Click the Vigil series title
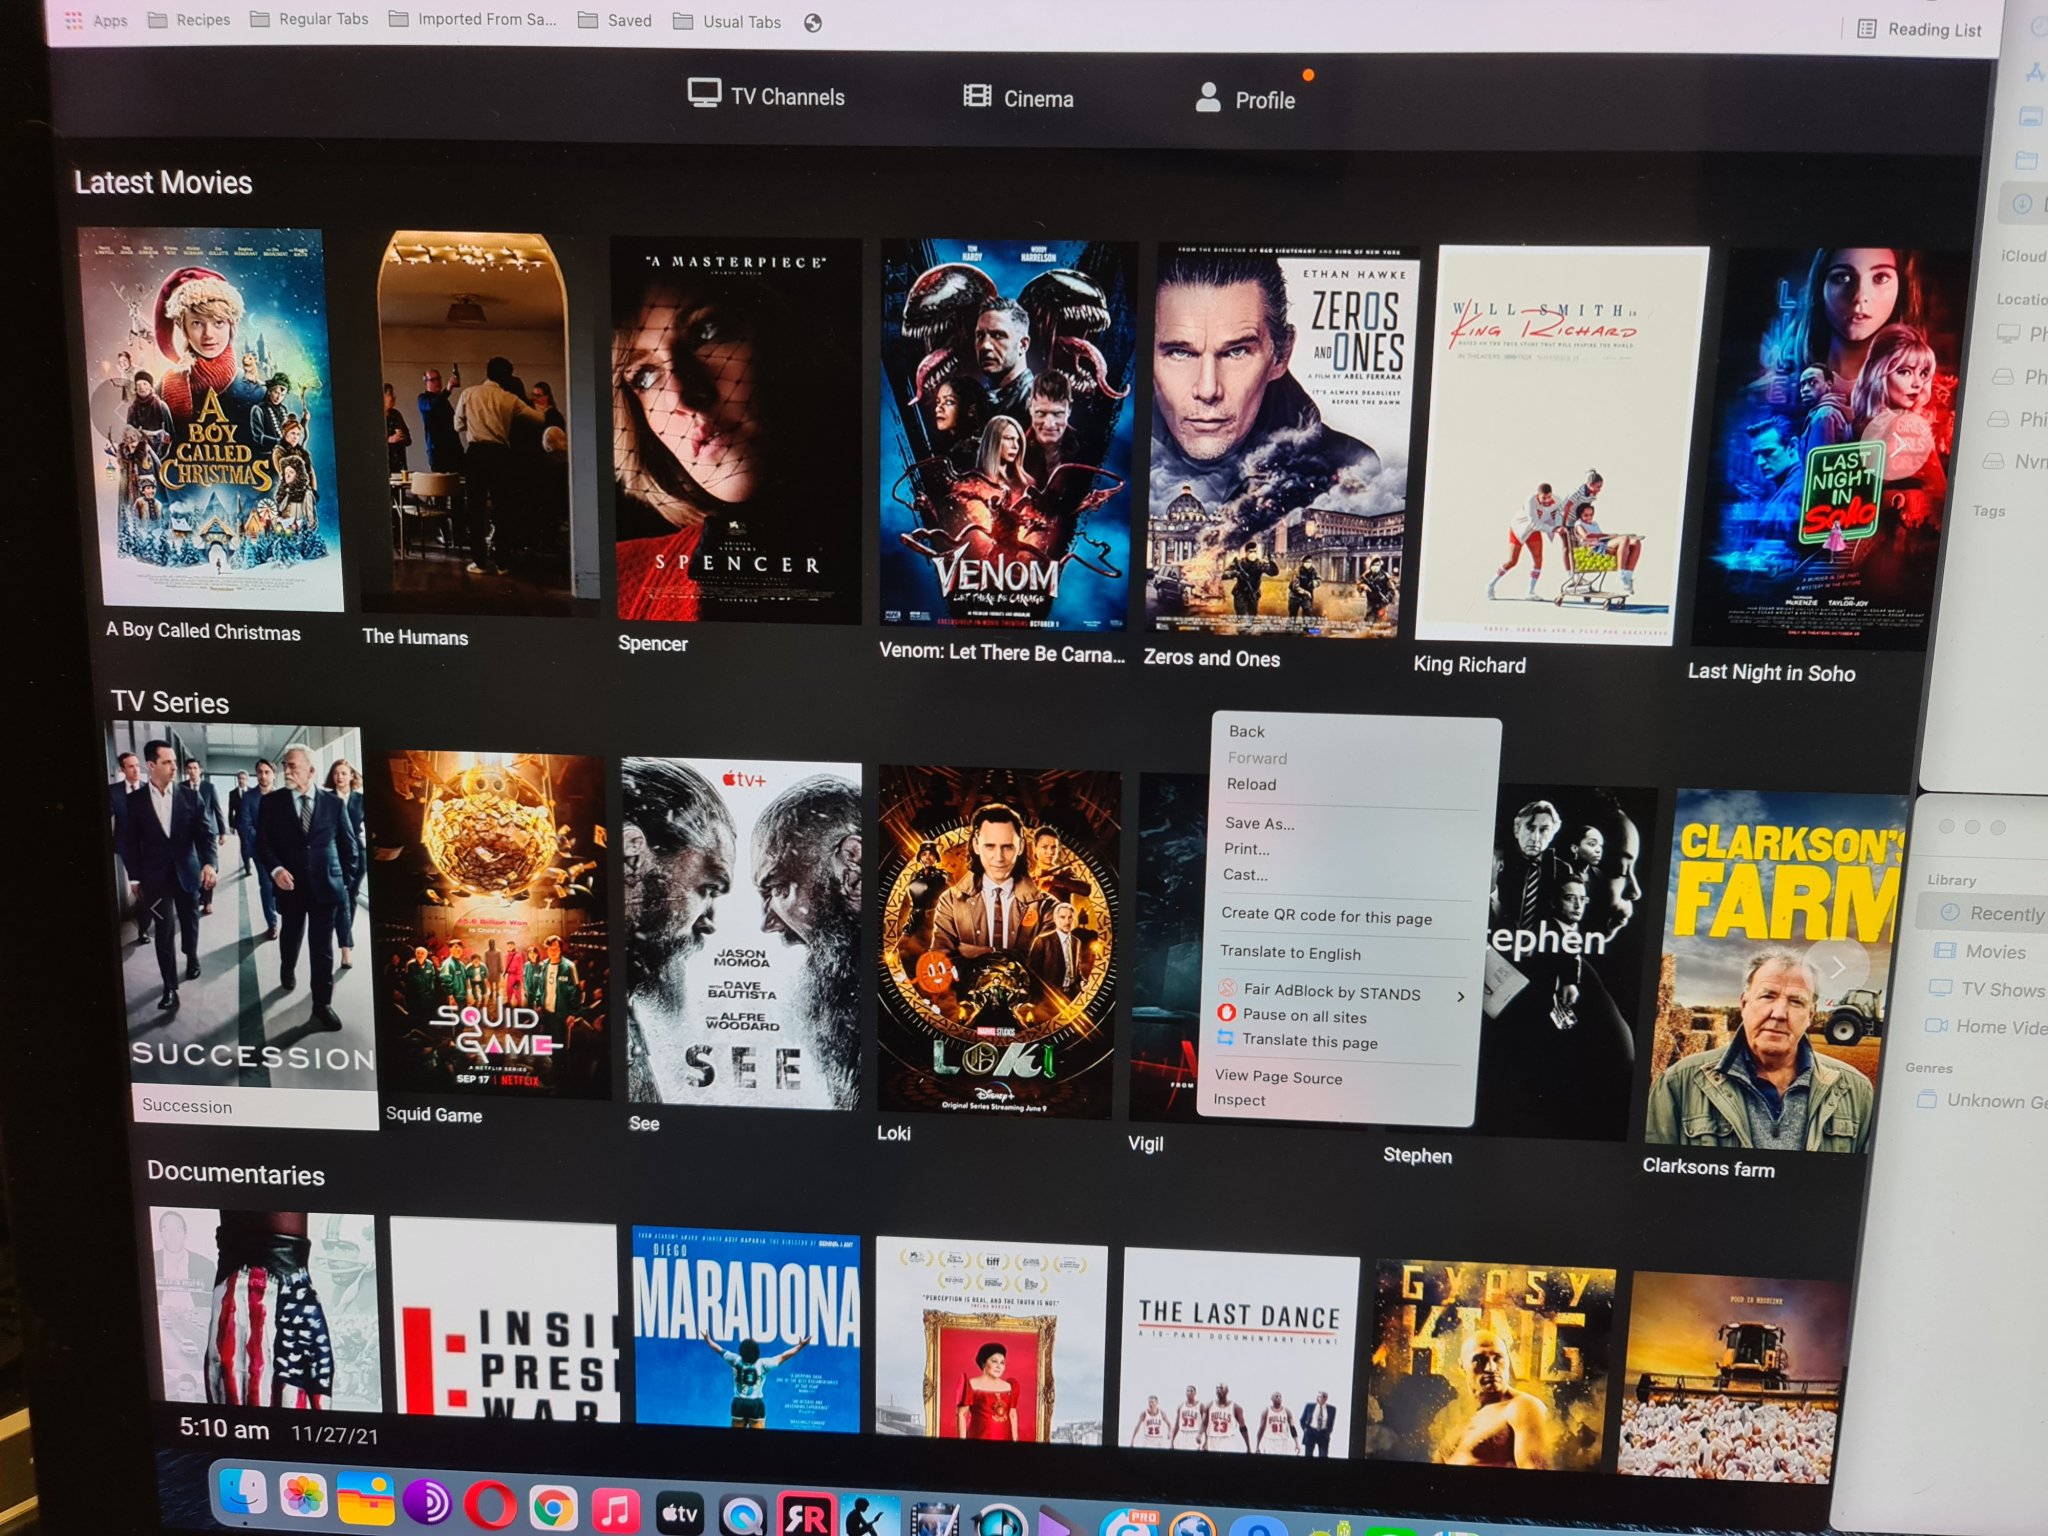 (1145, 1143)
